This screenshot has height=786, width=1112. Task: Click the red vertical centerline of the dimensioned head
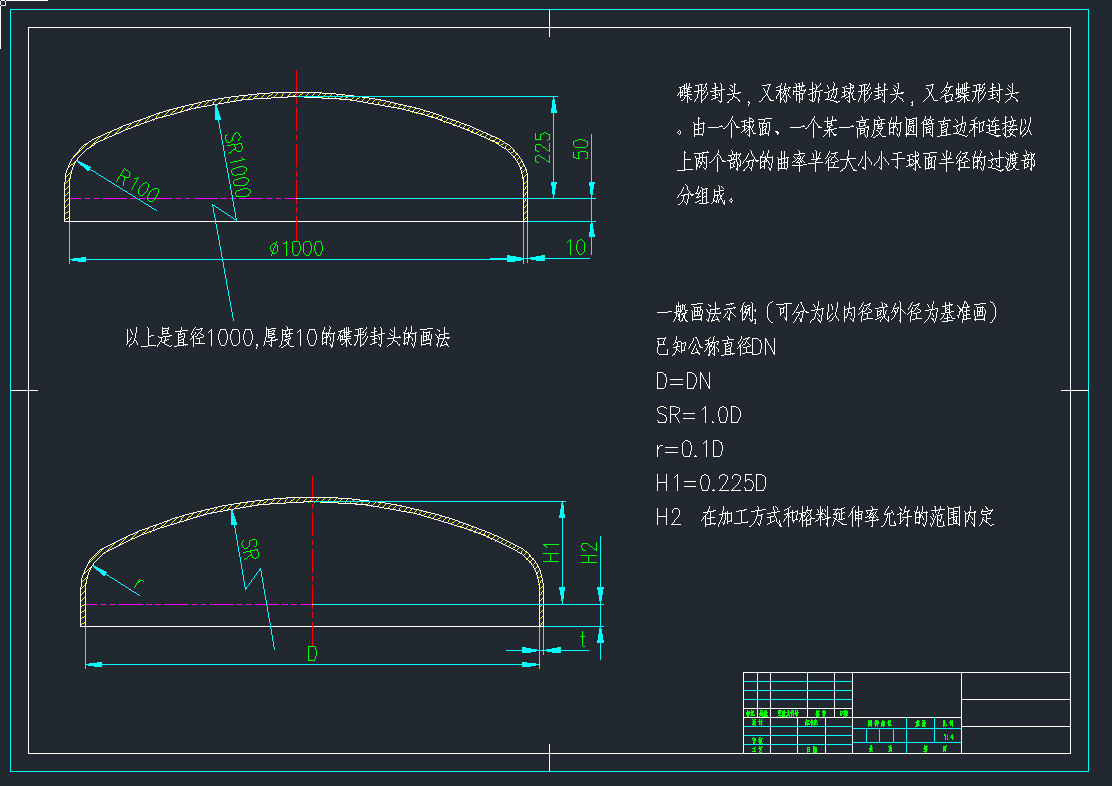(296, 156)
